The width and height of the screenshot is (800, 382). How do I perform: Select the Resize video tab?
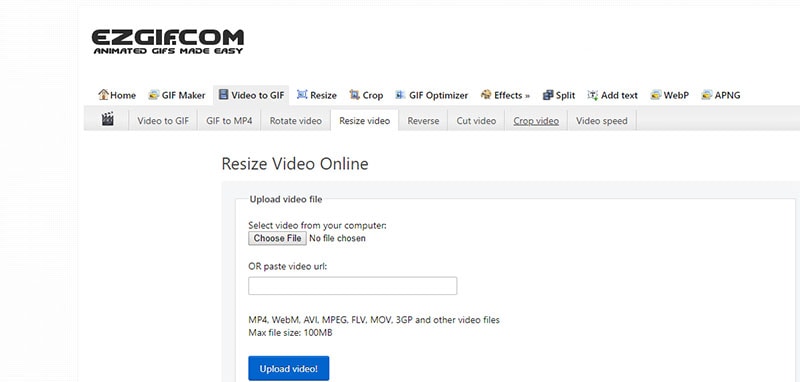click(x=364, y=121)
